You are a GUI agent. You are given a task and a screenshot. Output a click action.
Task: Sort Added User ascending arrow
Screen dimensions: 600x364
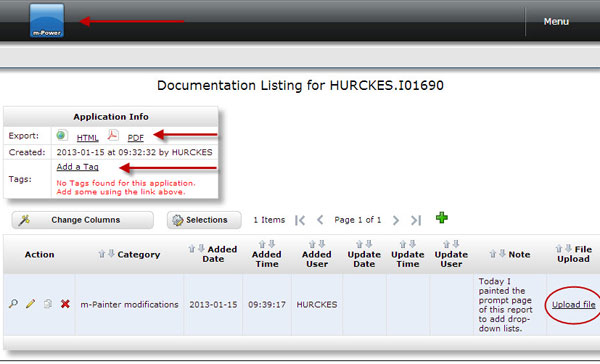[312, 244]
